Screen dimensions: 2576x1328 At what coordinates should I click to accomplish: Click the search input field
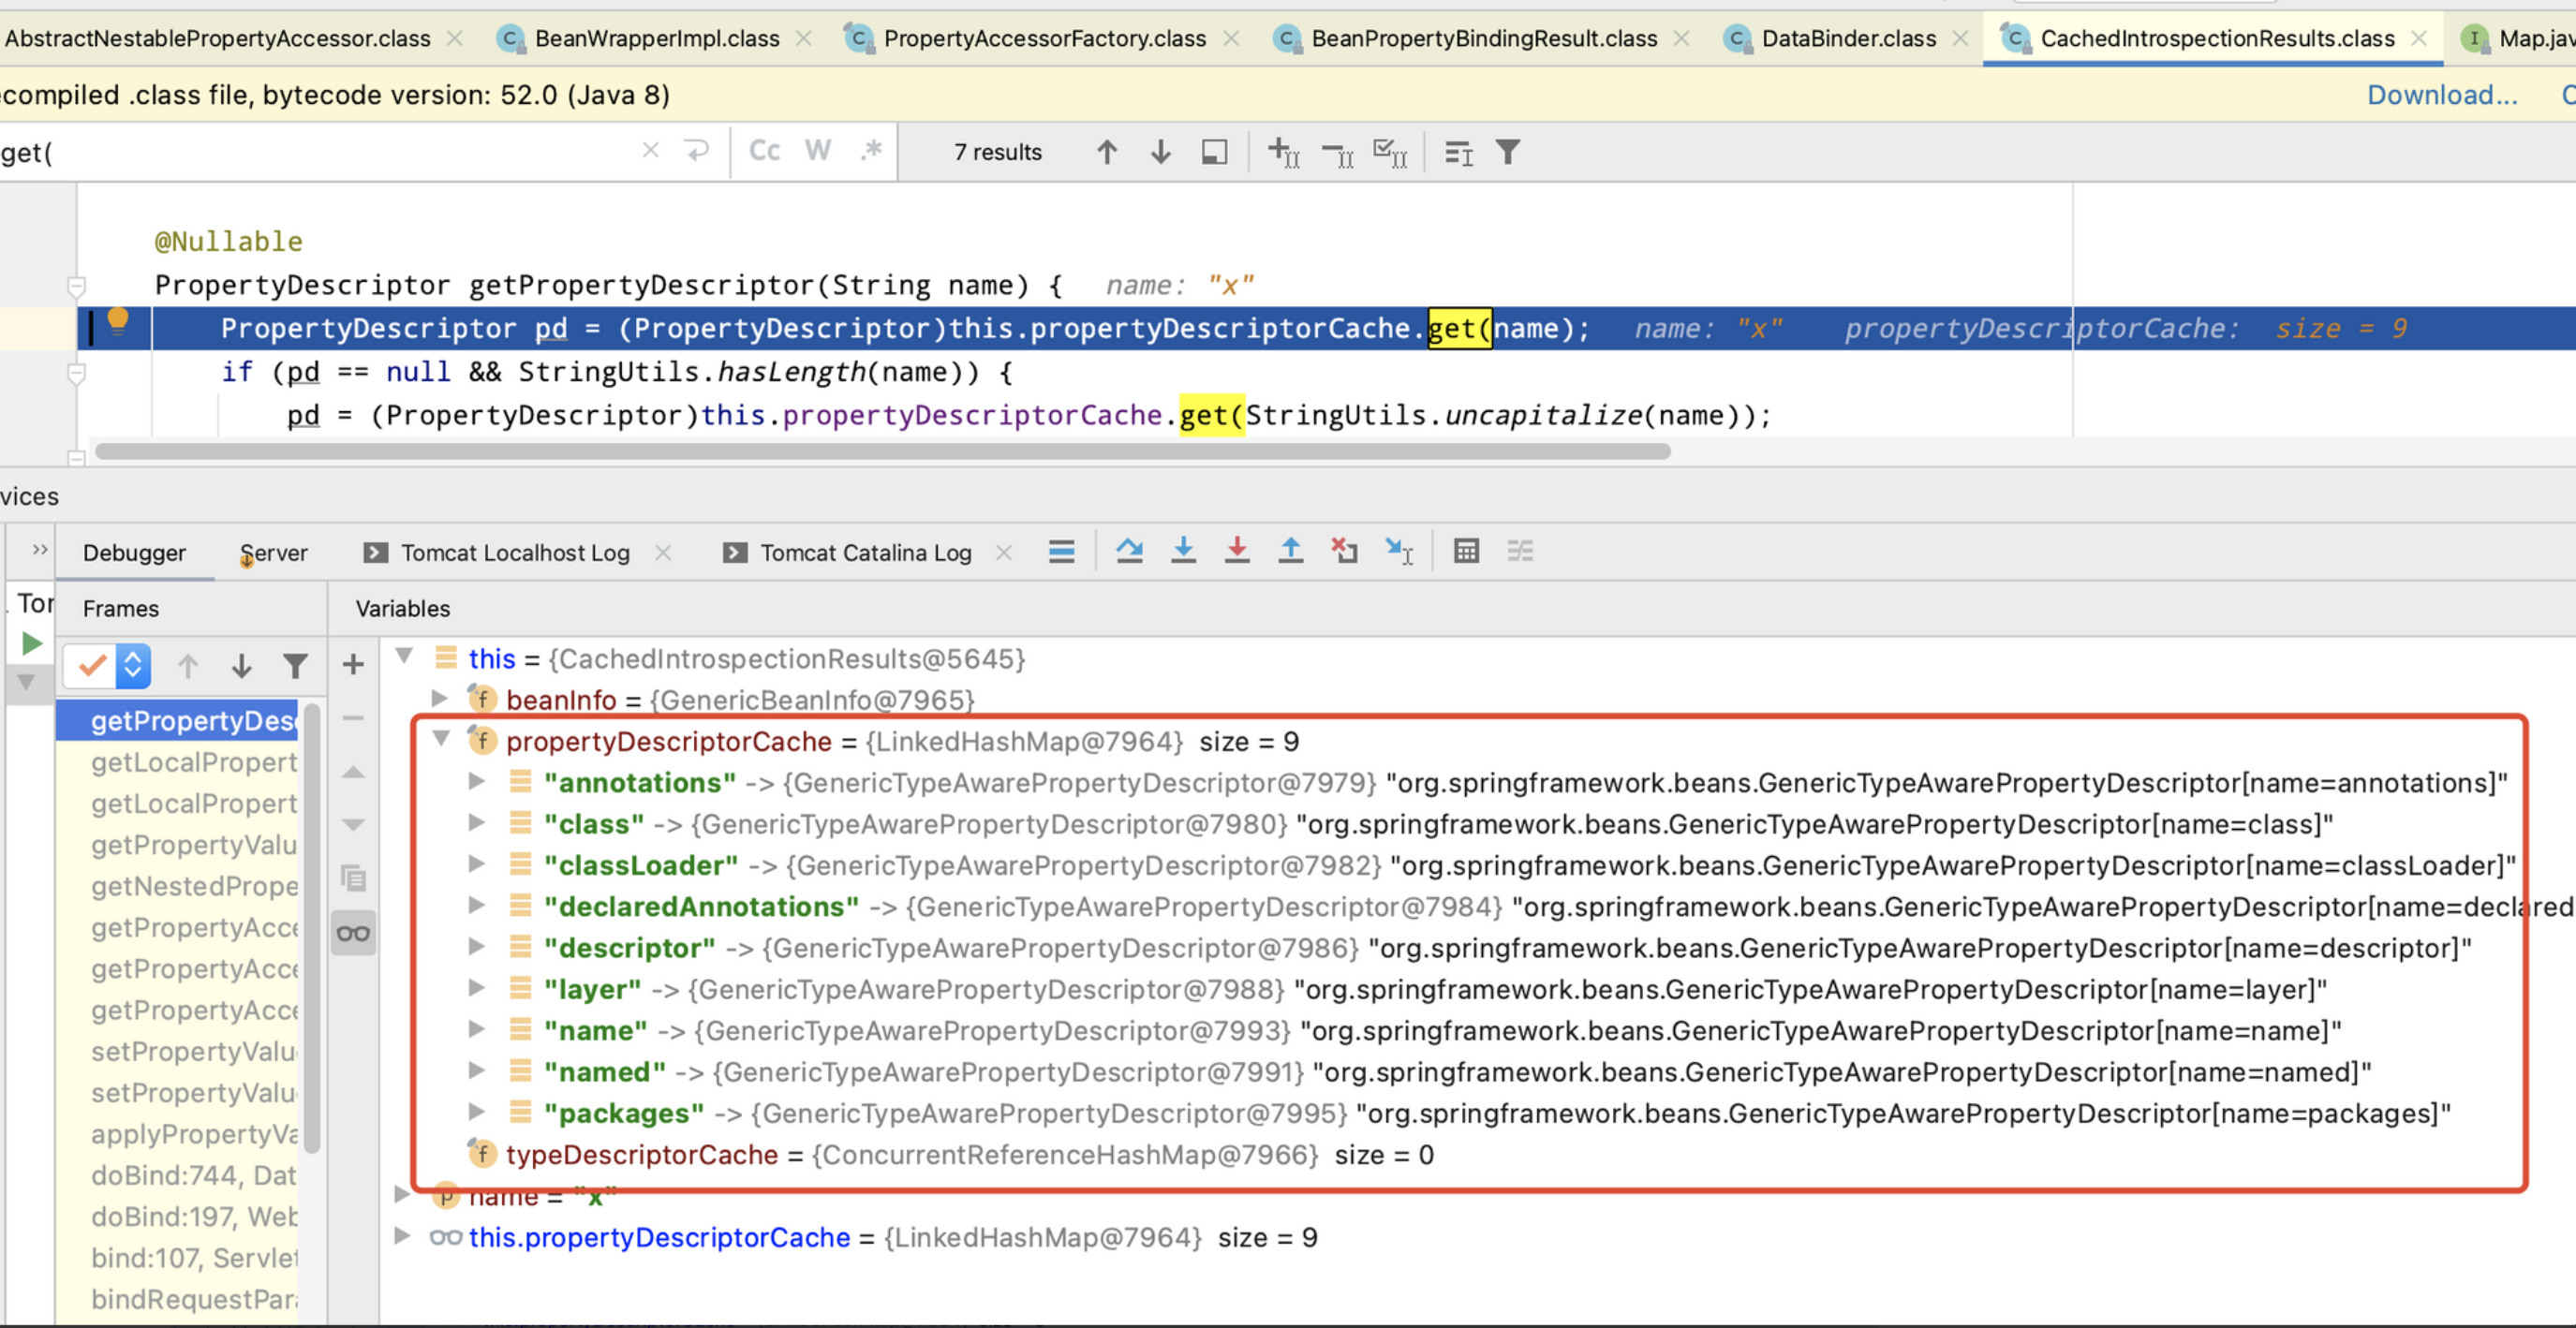[x=315, y=152]
